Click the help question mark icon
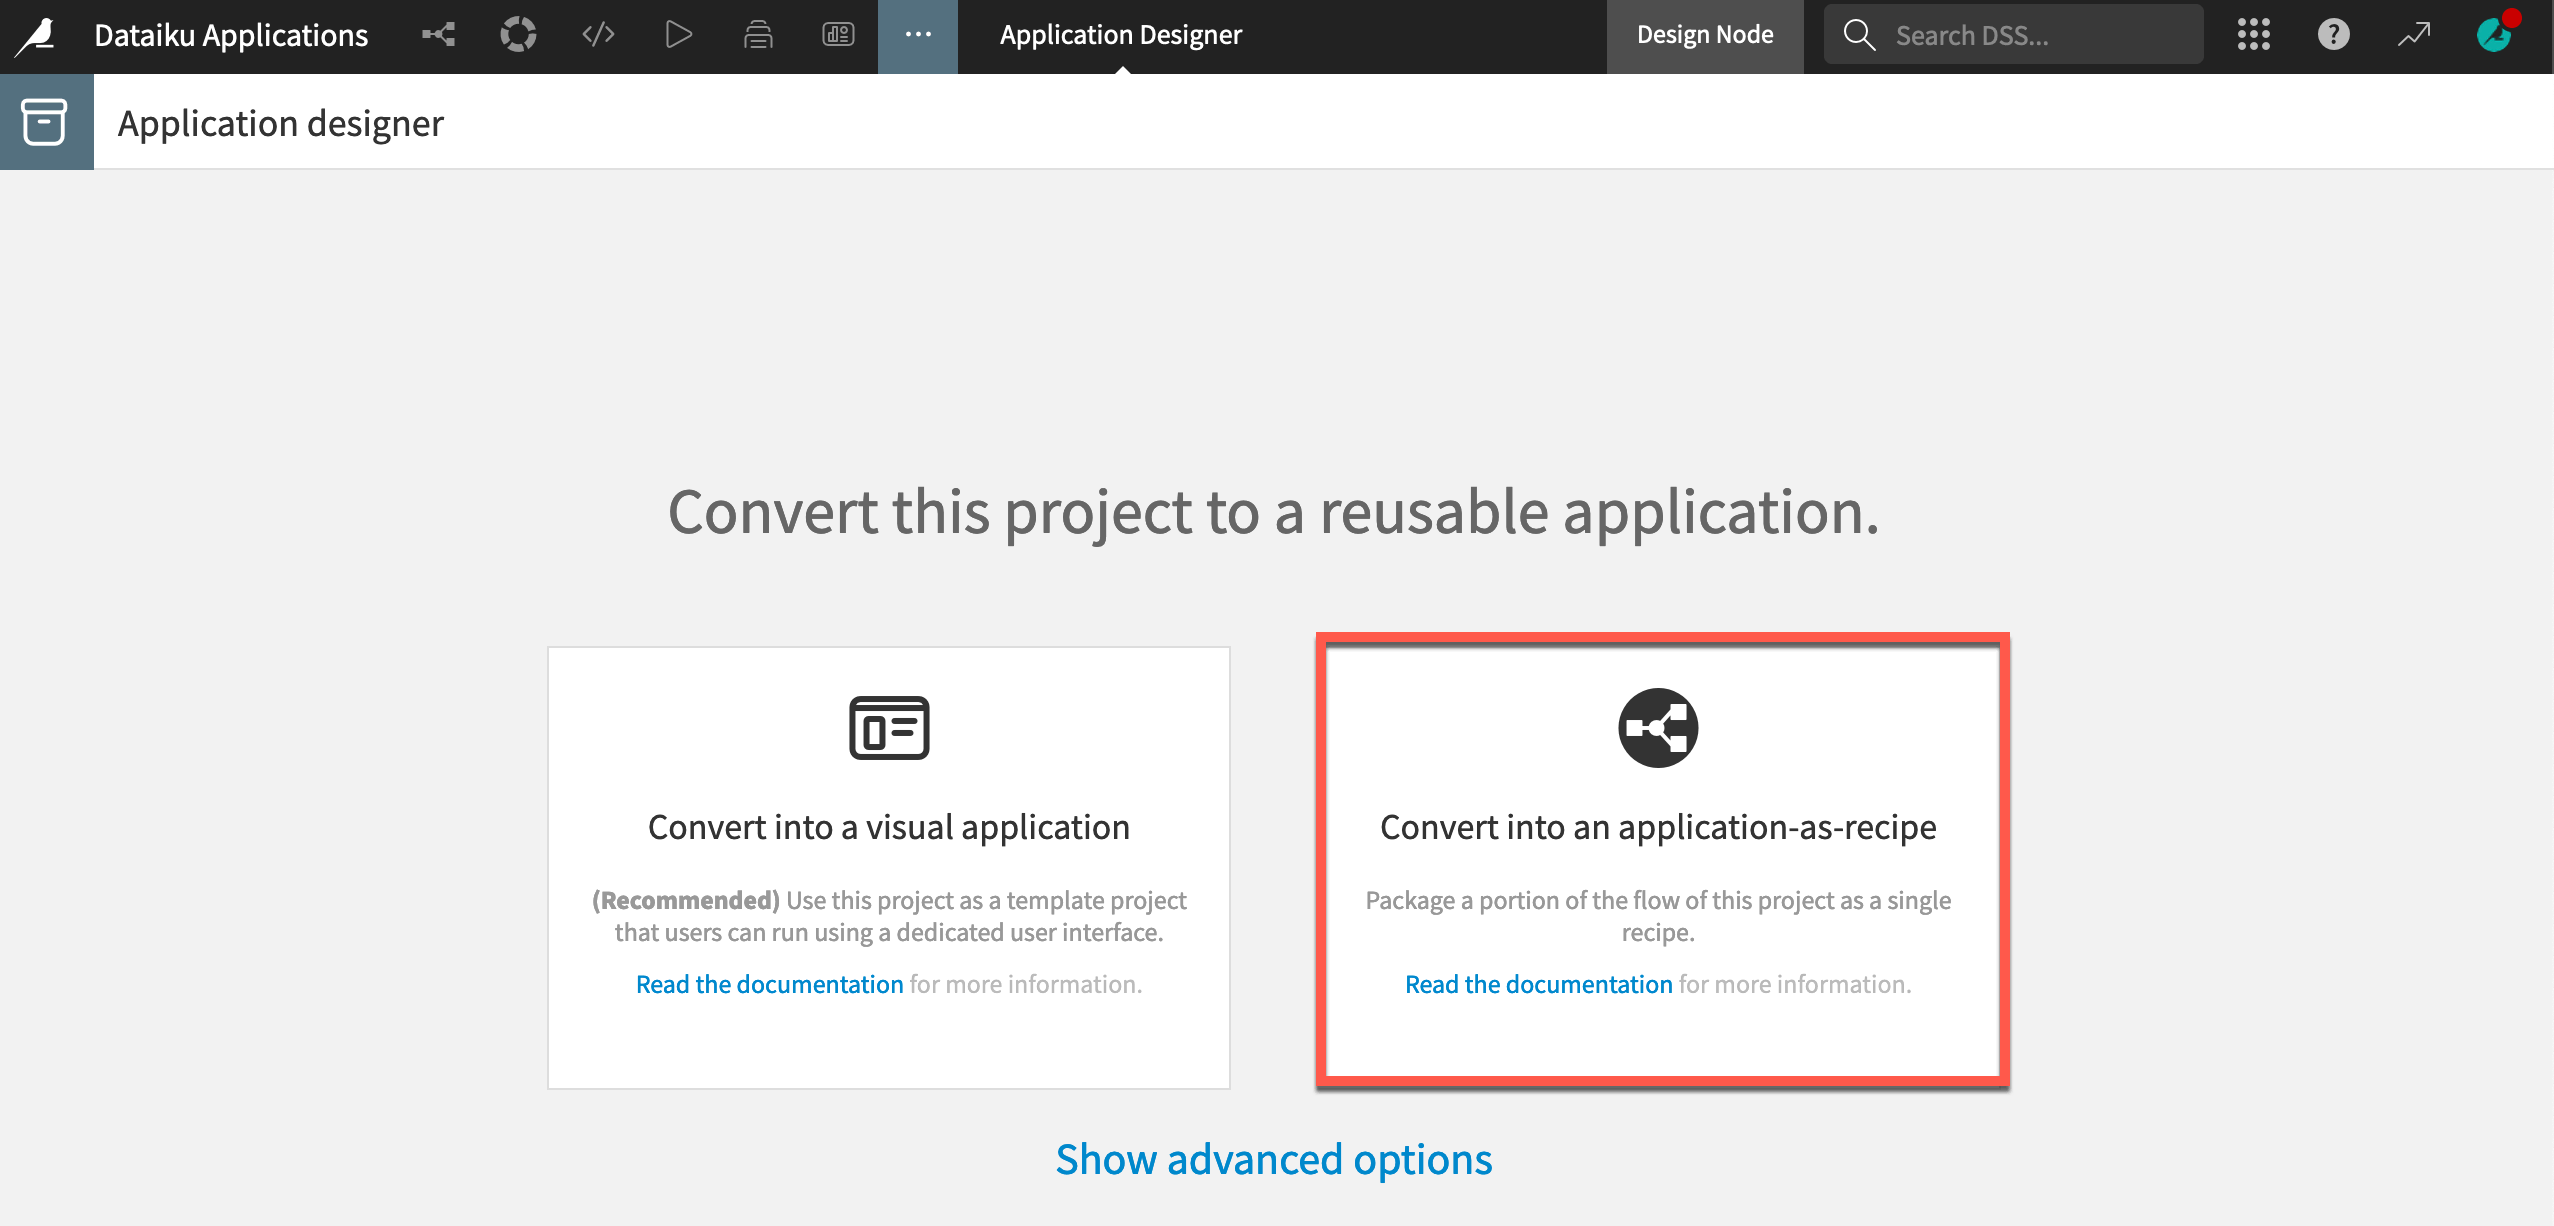The image size is (2554, 1226). click(x=2332, y=34)
